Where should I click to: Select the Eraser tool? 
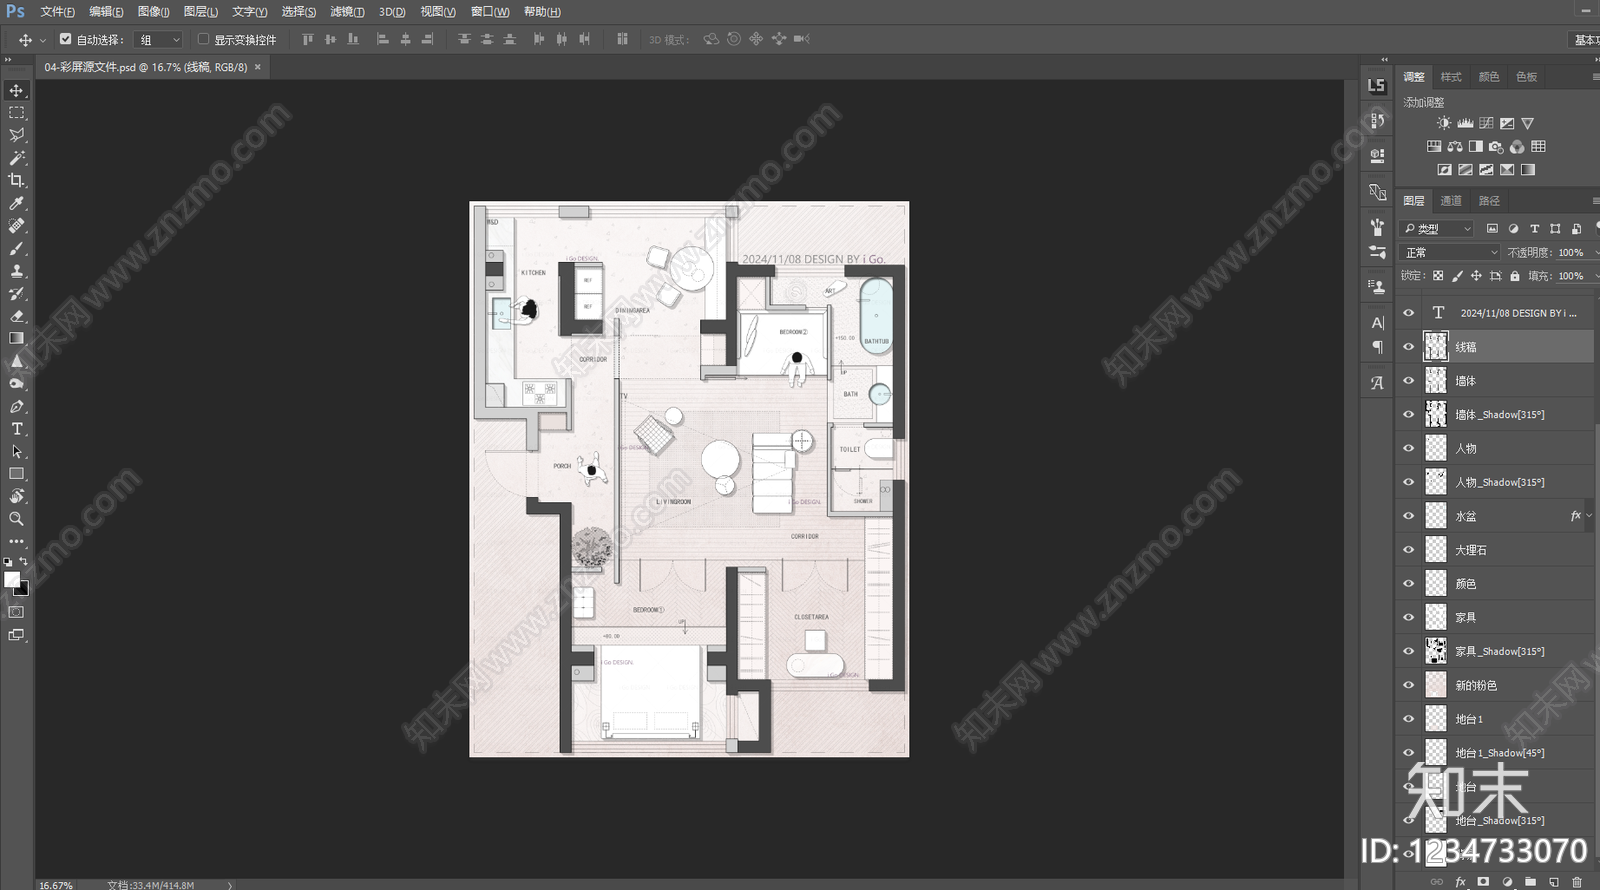point(16,316)
